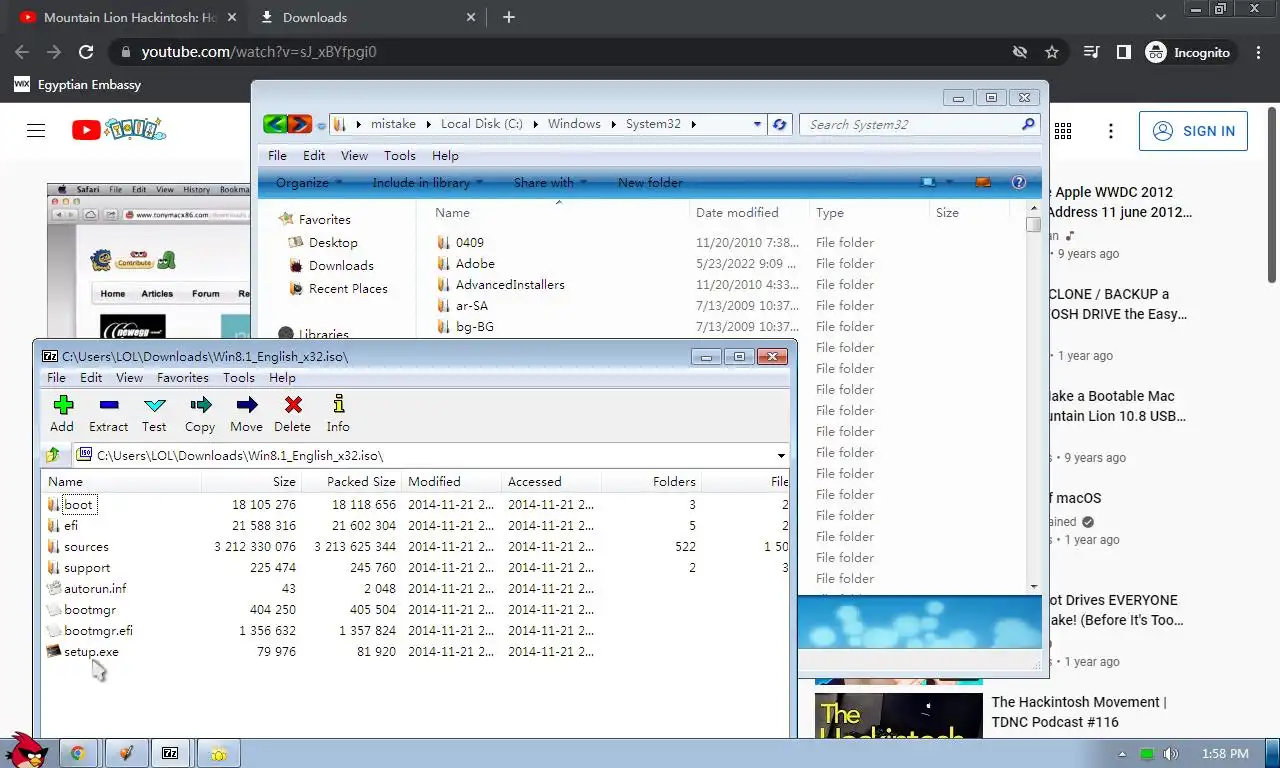Viewport: 1280px width, 768px height.
Task: Select setup.exe in the archive list
Action: point(91,652)
